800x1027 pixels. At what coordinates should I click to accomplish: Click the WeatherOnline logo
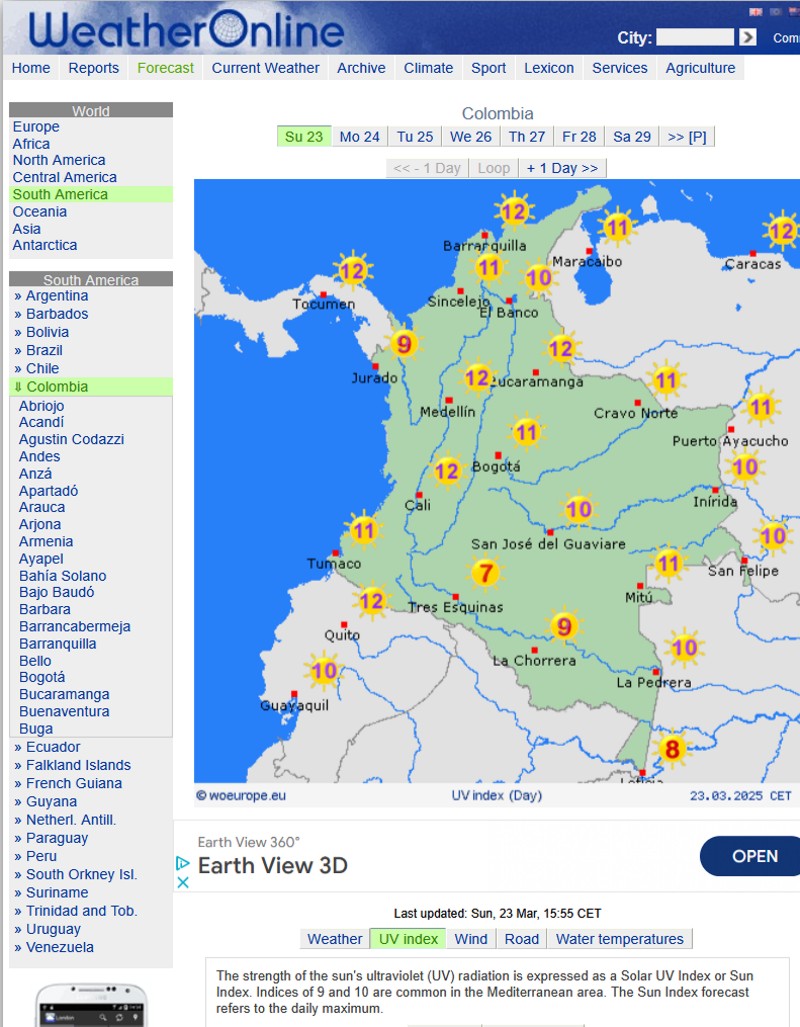[x=186, y=30]
